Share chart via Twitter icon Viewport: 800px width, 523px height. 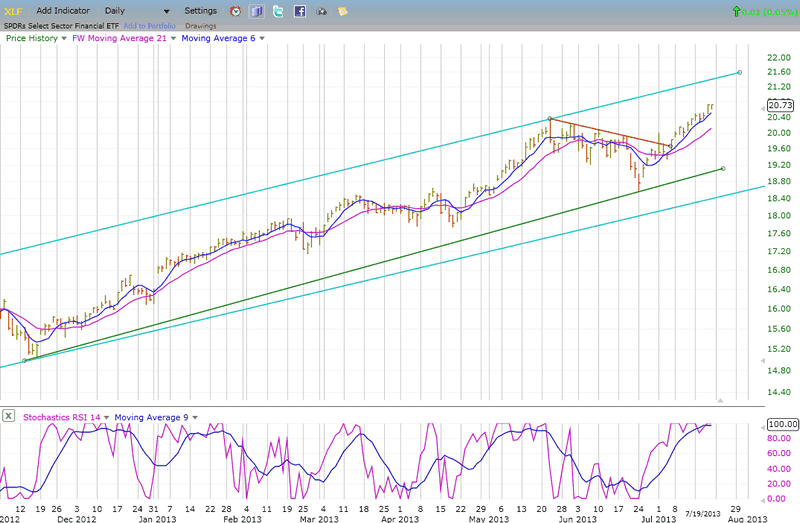click(277, 11)
